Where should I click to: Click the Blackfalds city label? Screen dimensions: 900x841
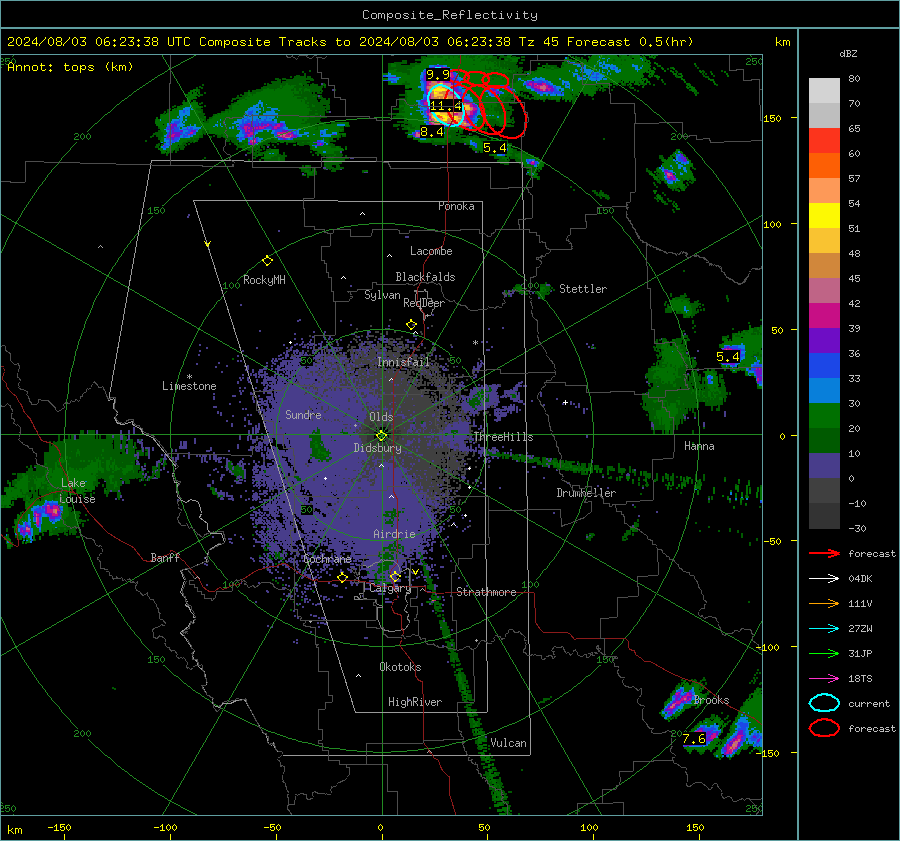pos(425,277)
